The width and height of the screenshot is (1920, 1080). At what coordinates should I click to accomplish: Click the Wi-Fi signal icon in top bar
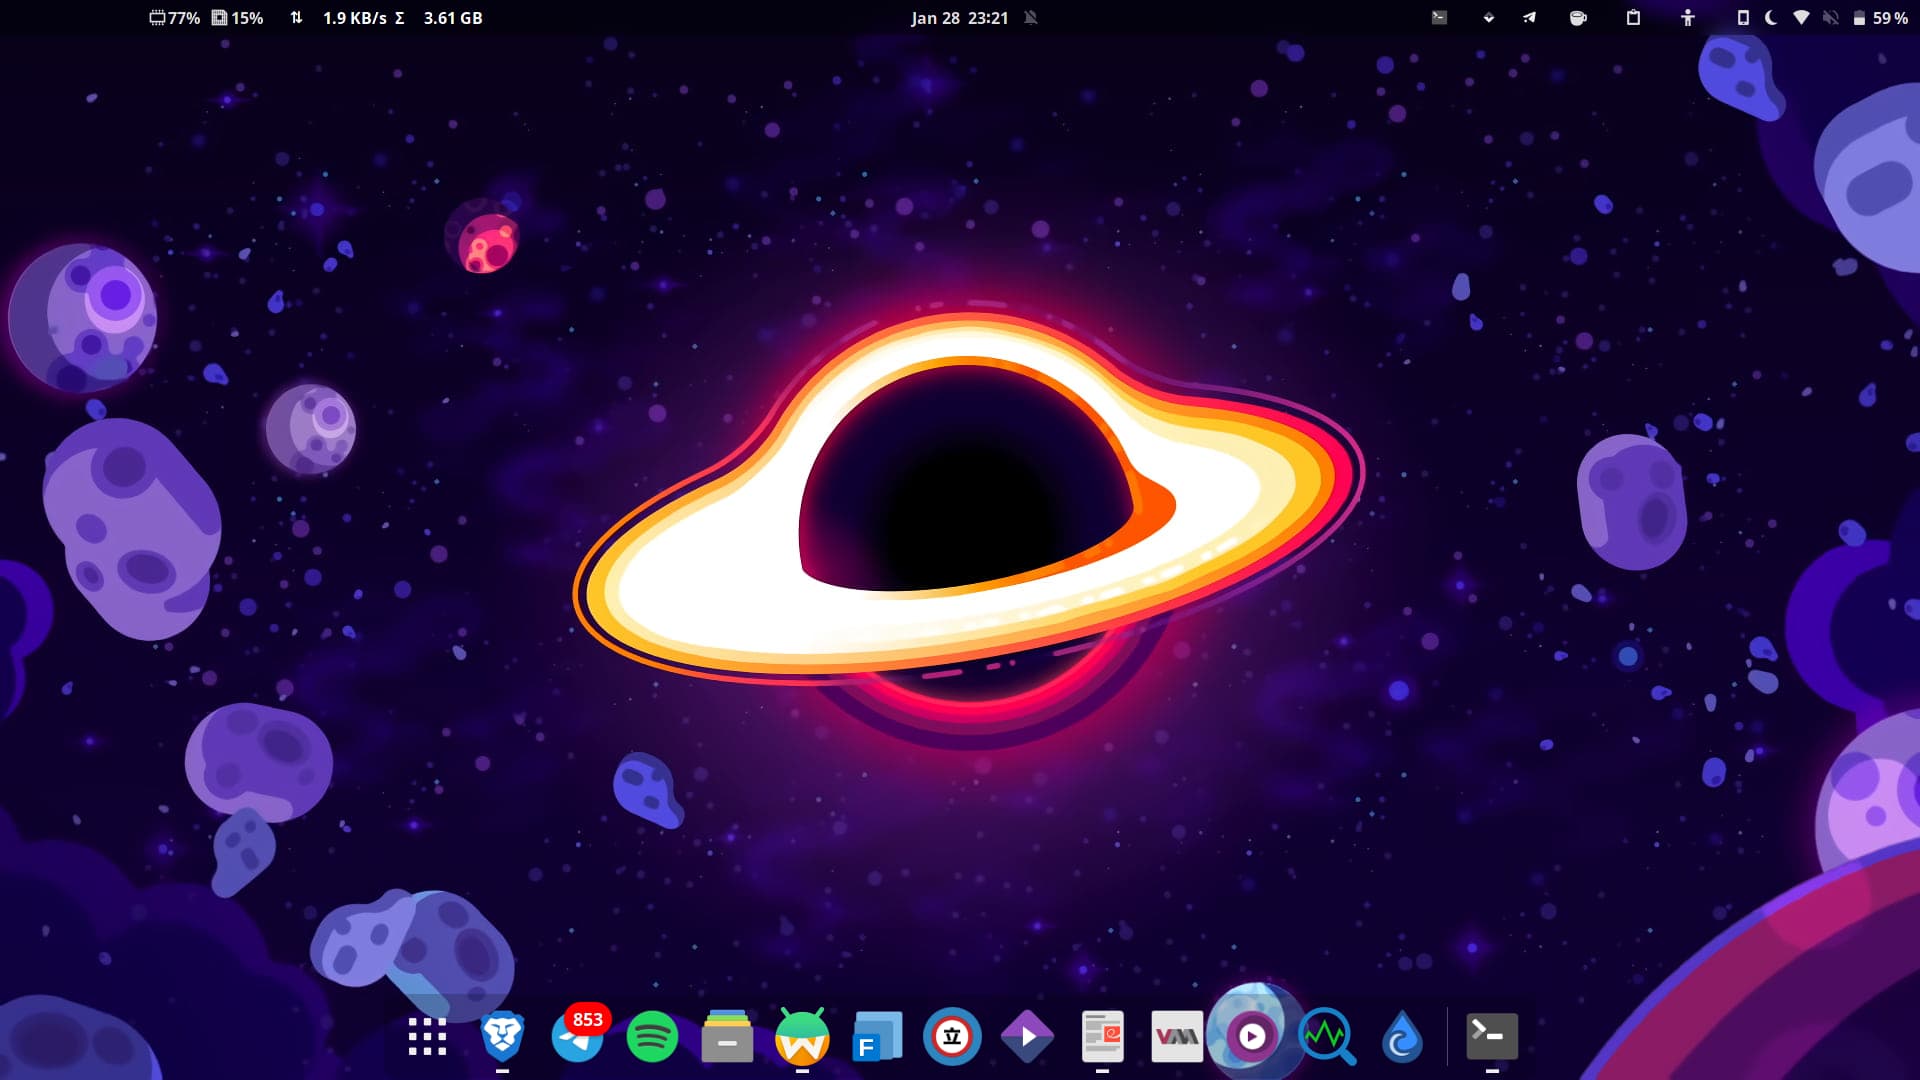(1801, 18)
